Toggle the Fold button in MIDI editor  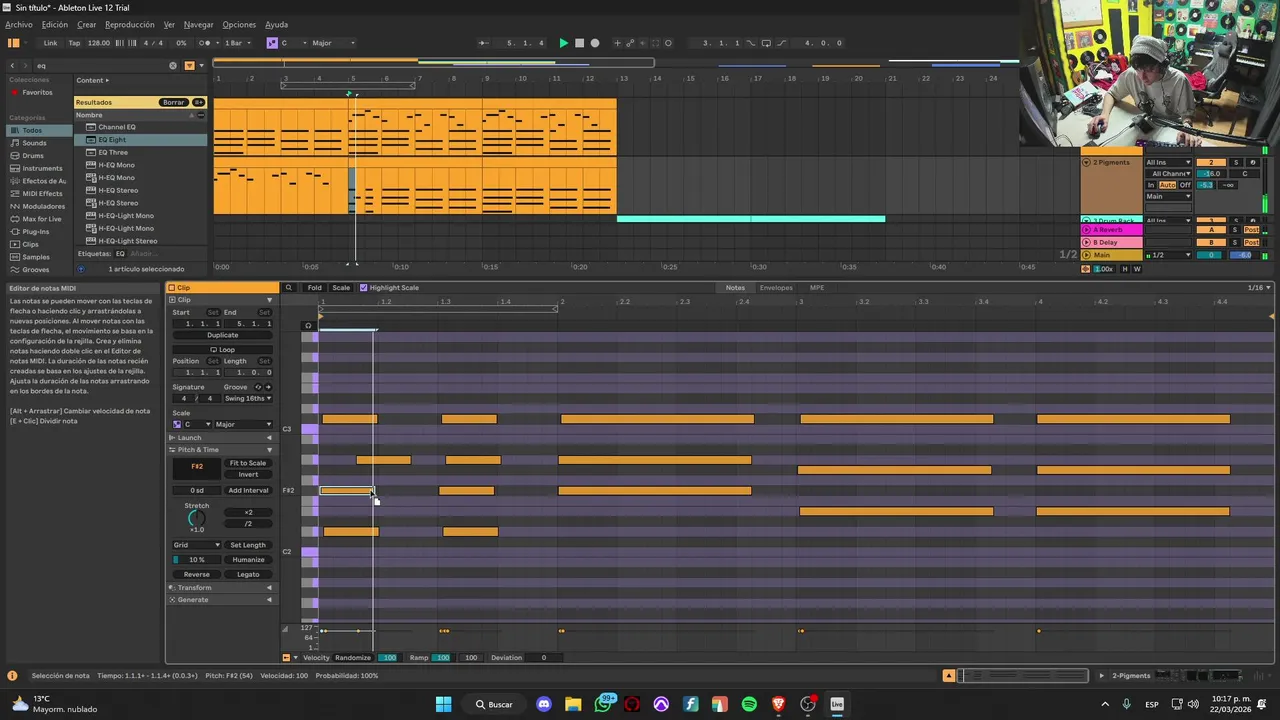pos(315,288)
